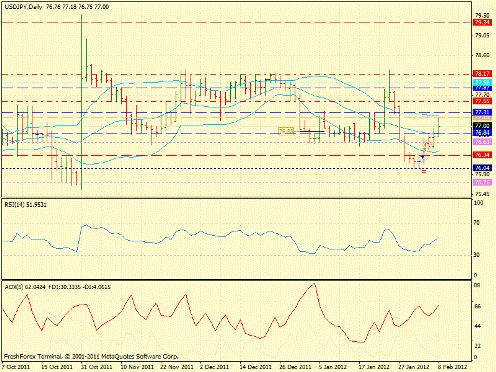Click the 22 value on ADX scale

pos(477,346)
